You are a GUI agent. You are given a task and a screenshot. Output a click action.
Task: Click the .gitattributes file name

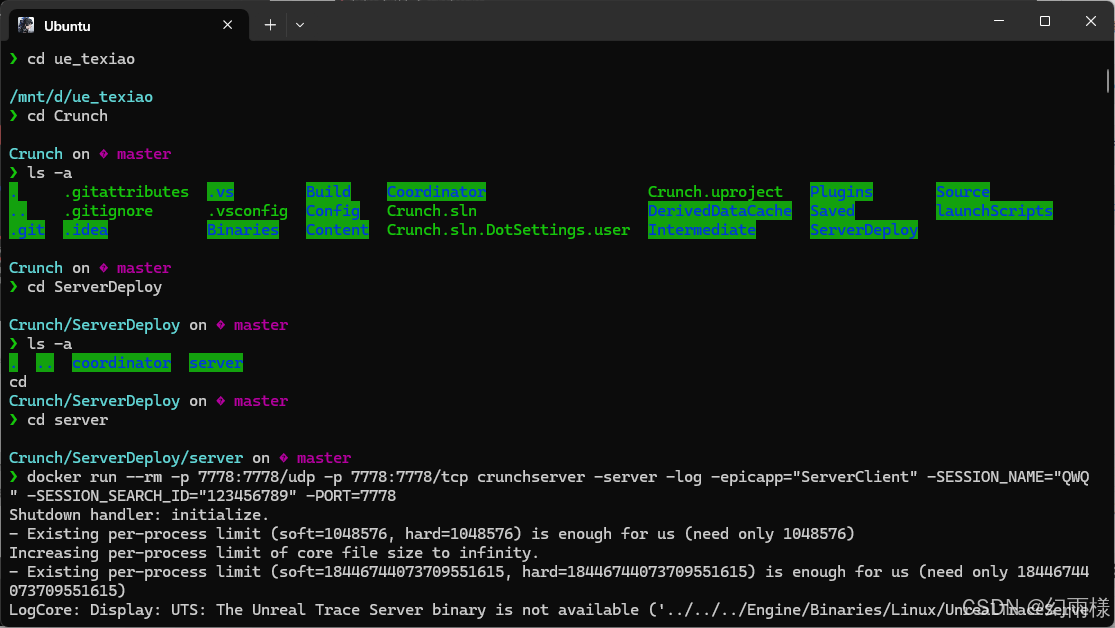(x=126, y=192)
